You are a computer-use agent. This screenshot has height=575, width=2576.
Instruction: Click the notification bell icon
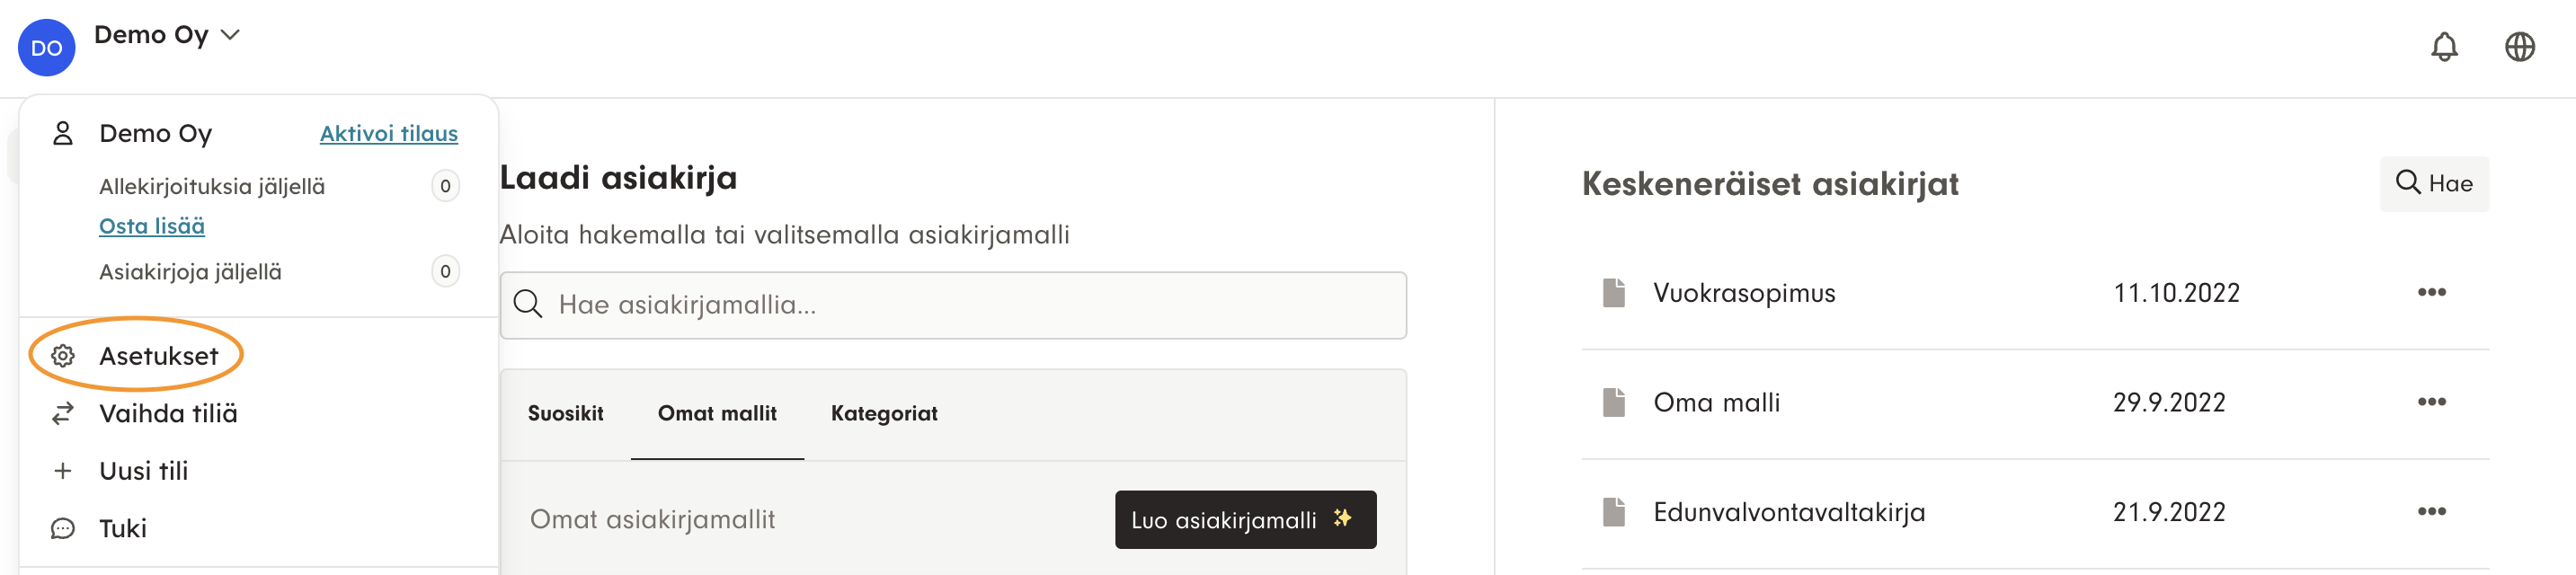(2443, 47)
